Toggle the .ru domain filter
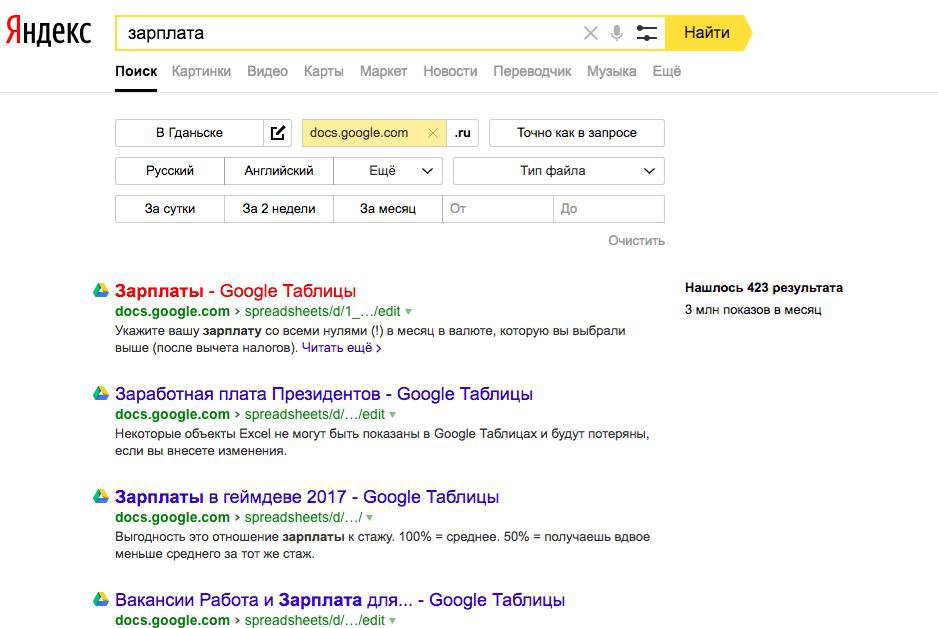 (462, 133)
